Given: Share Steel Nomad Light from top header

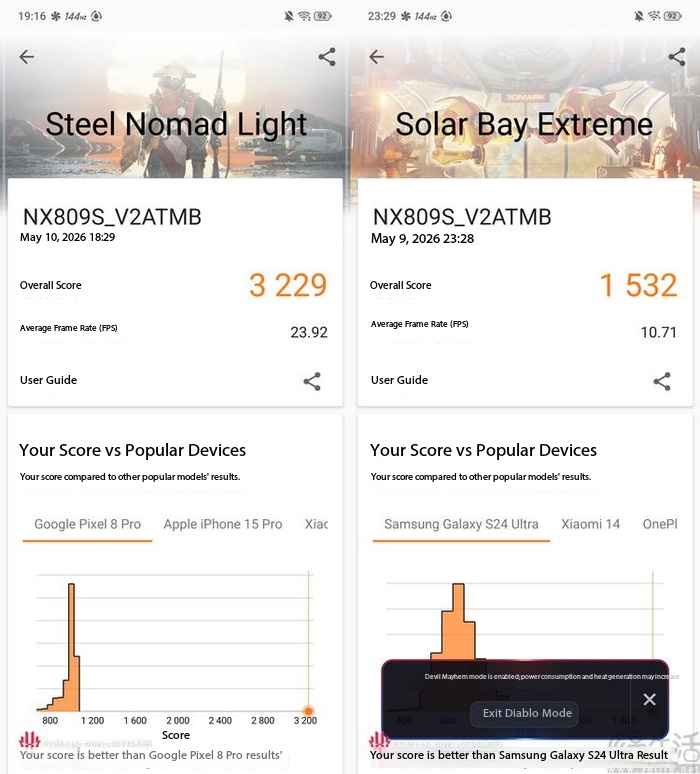Looking at the screenshot, I should point(327,57).
